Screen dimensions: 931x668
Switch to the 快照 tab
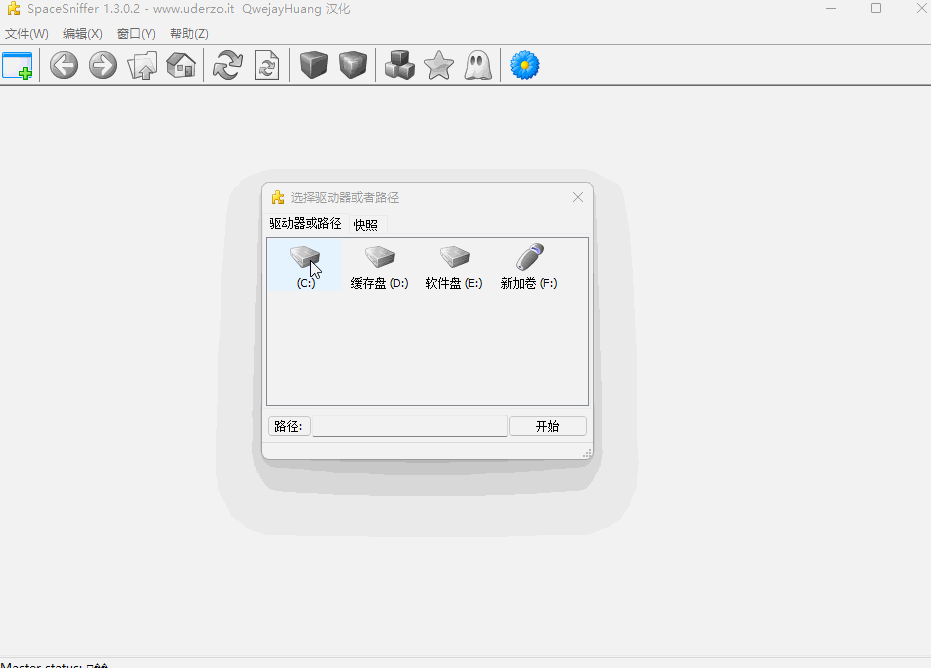366,225
